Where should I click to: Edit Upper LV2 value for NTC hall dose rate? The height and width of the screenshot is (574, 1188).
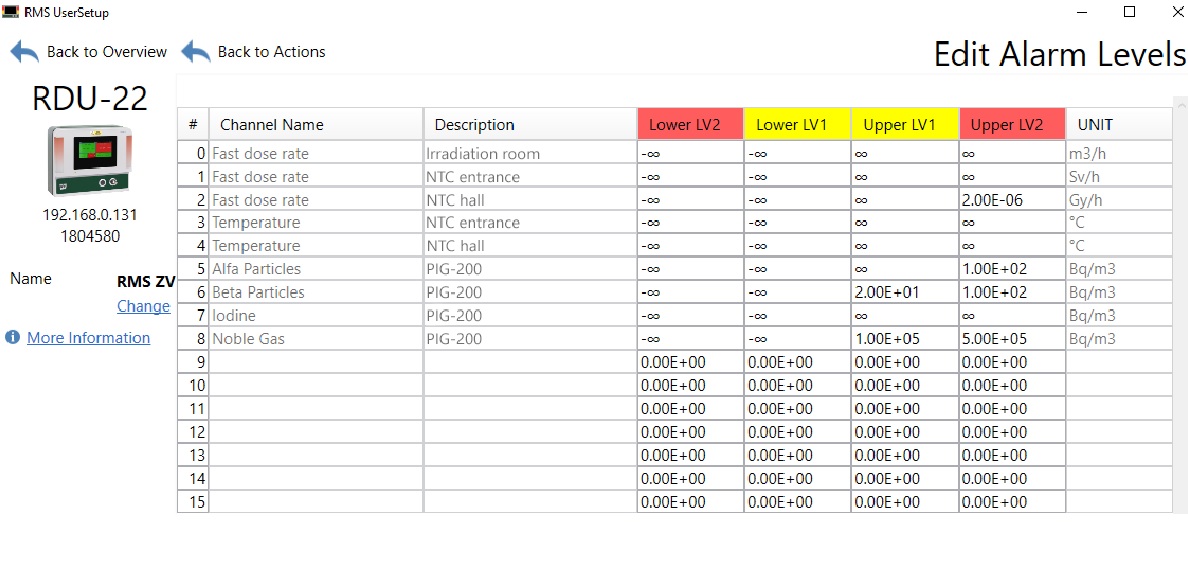1011,200
